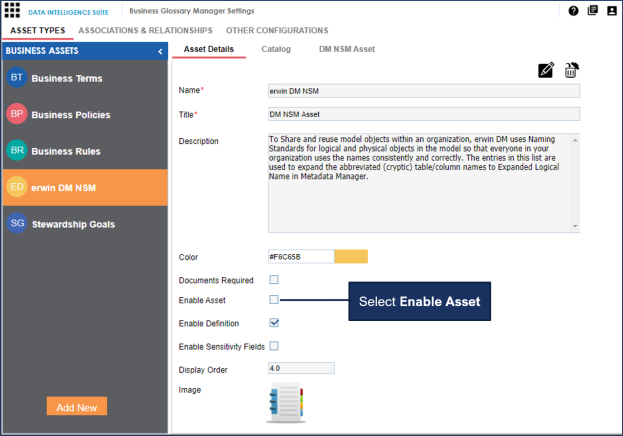The height and width of the screenshot is (436, 623).
Task: Click the description scrollbar down arrow
Action: (575, 226)
